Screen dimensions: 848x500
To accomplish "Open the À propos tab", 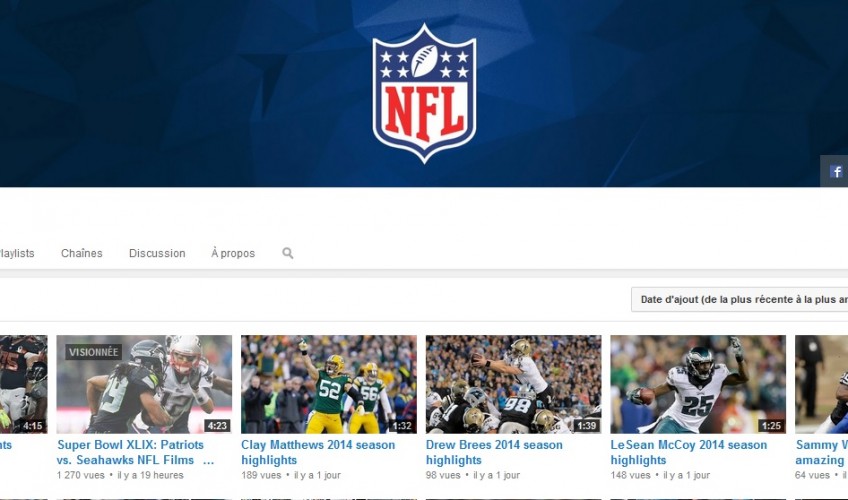I will pos(233,253).
